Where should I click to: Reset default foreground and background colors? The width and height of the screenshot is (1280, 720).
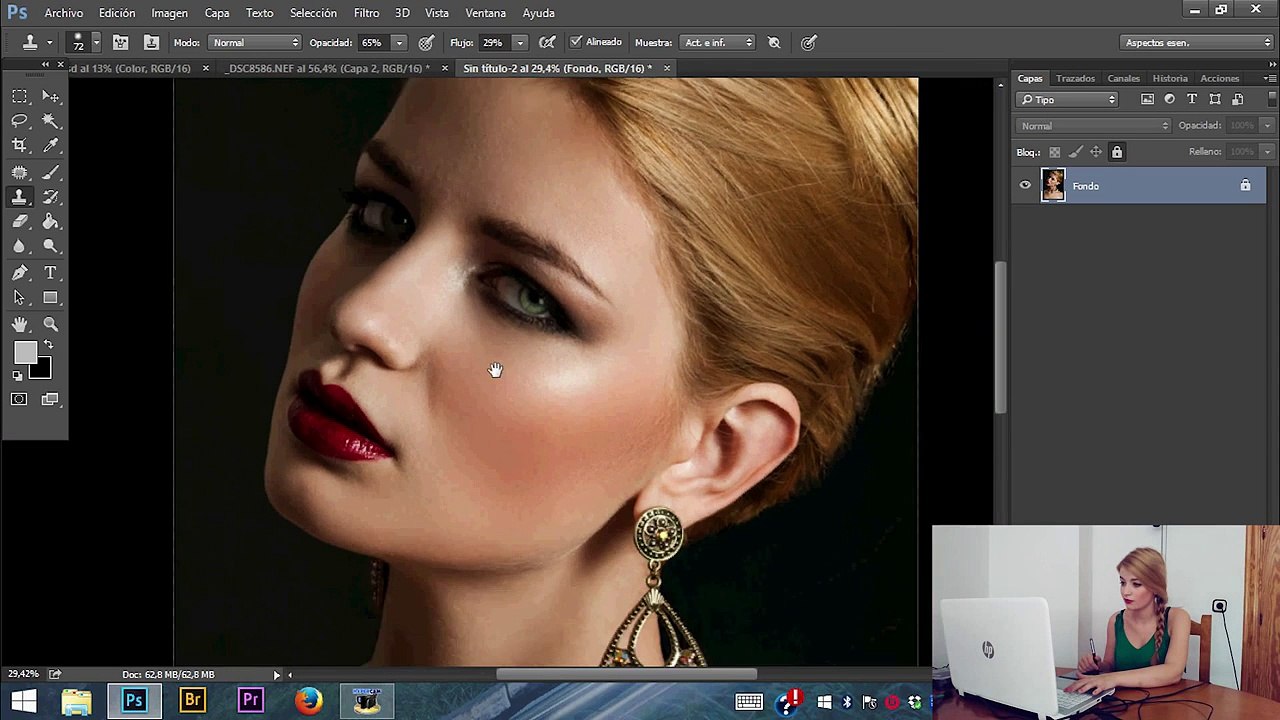coord(17,376)
